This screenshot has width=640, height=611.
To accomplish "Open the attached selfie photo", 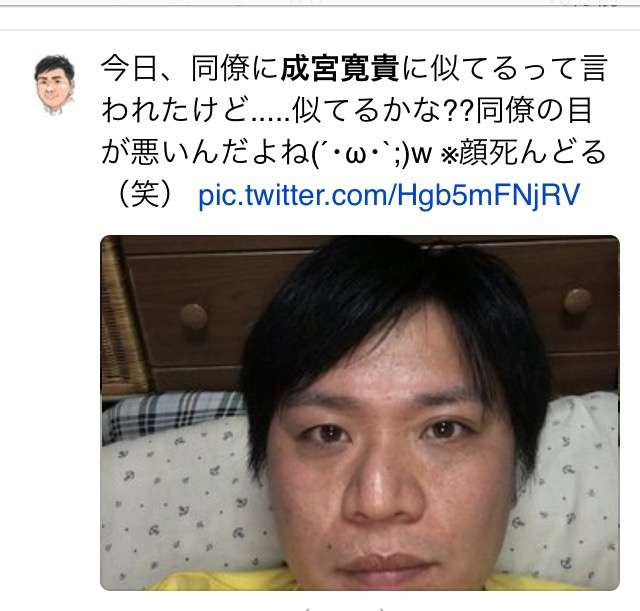I will pos(360,413).
